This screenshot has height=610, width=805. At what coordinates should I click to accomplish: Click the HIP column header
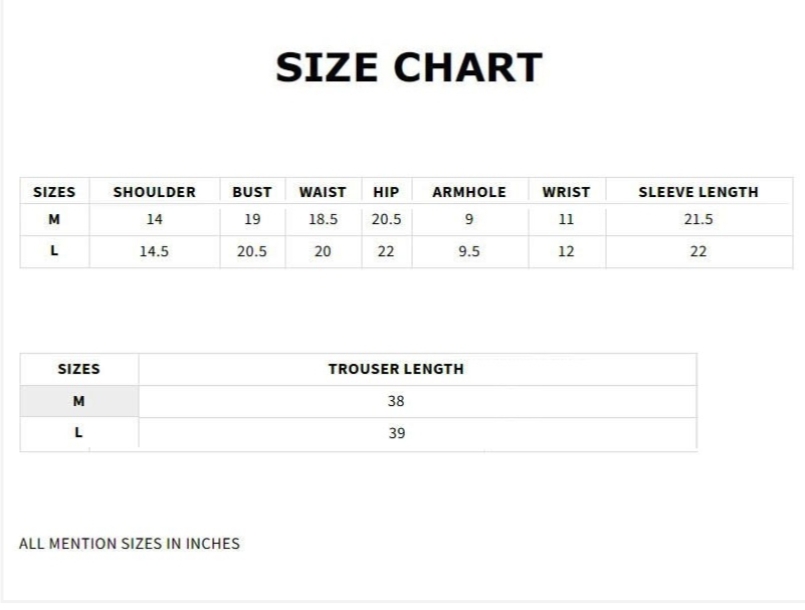pyautogui.click(x=386, y=192)
